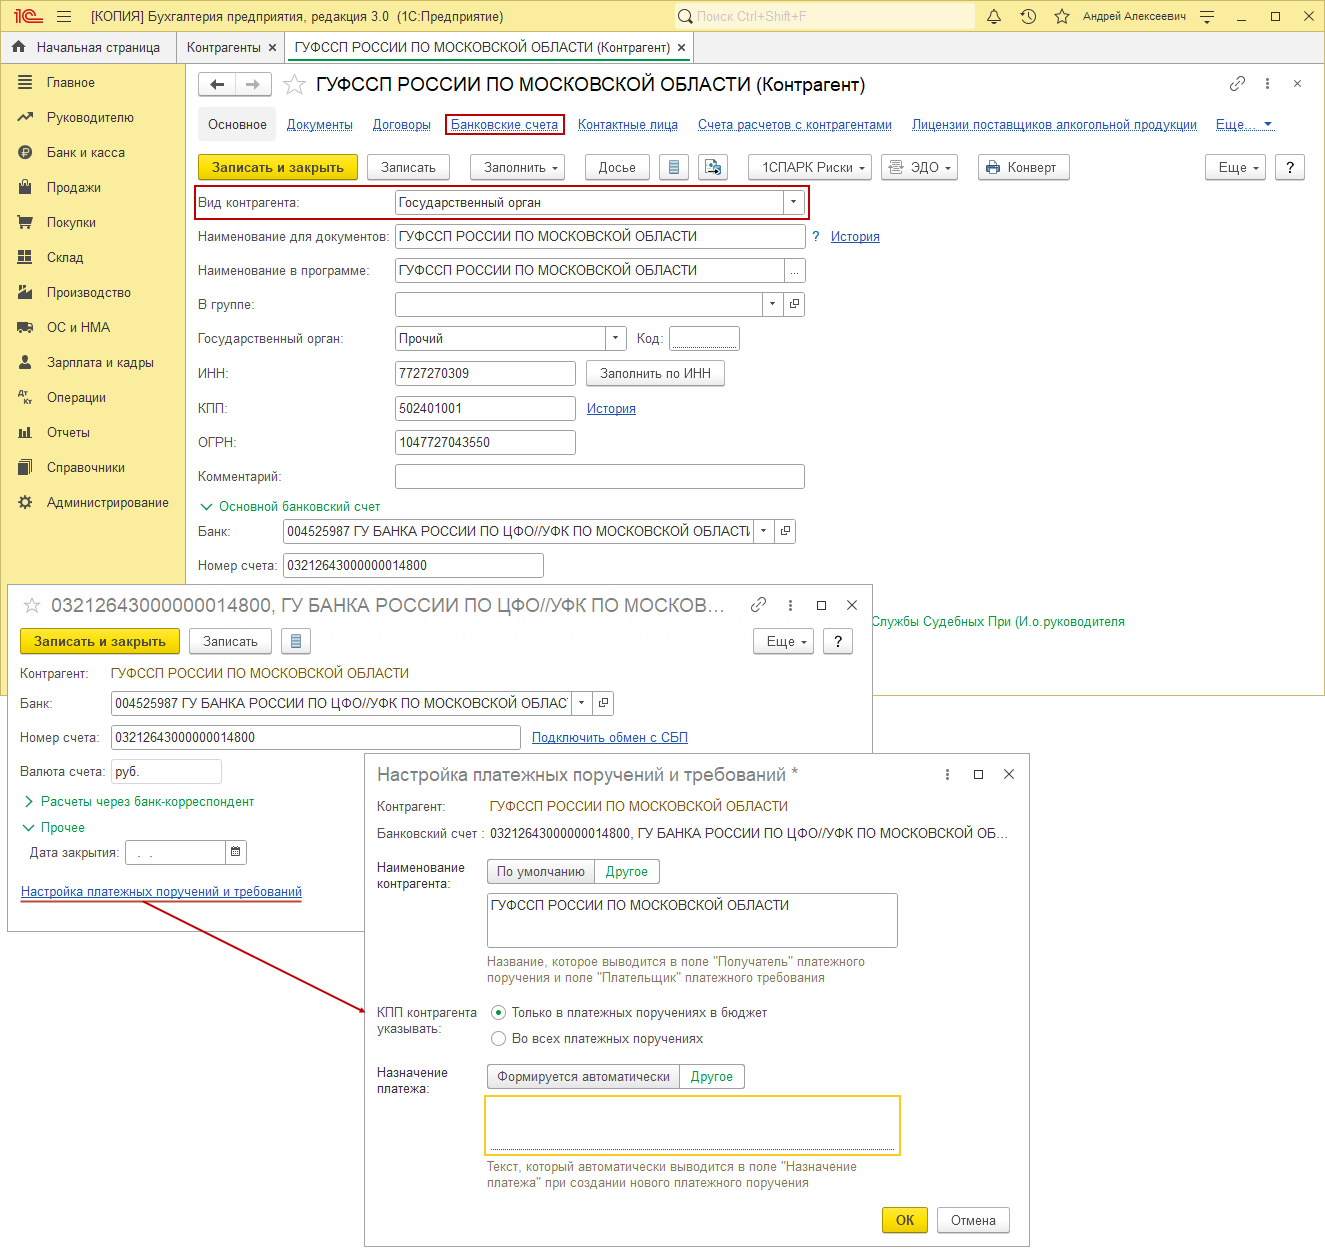Click Записать и закрыть in counterparty form
1325x1250 pixels.
tap(278, 167)
